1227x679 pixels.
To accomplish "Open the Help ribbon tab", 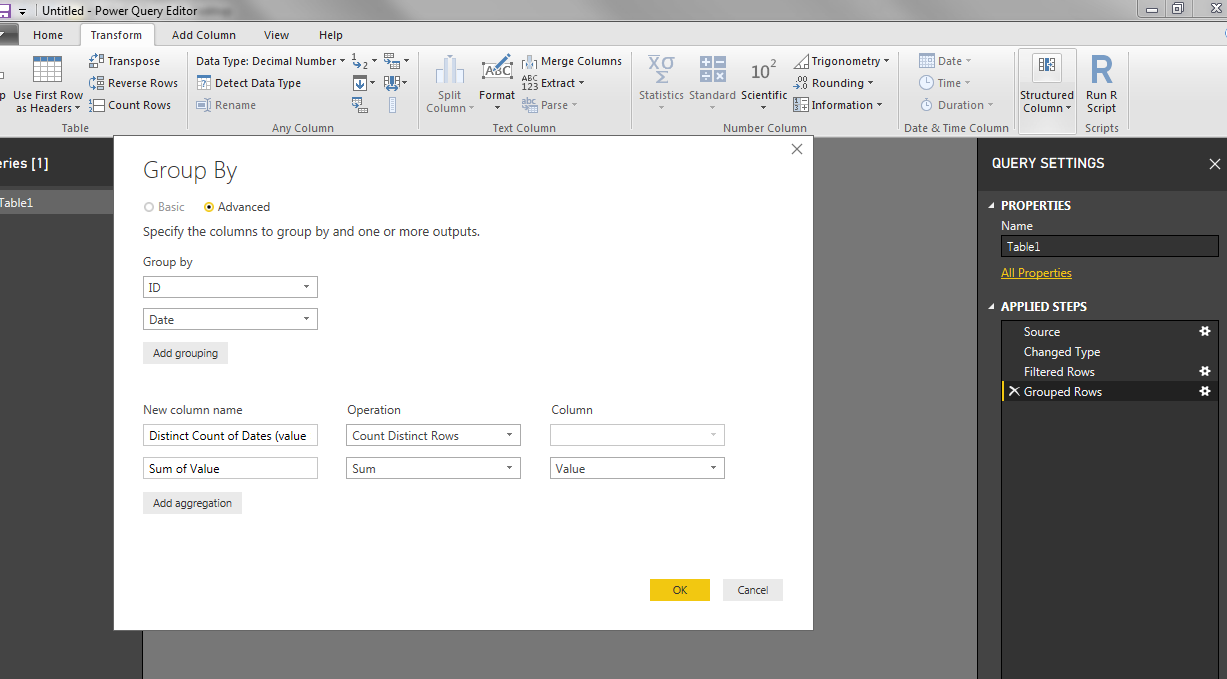I will (330, 35).
